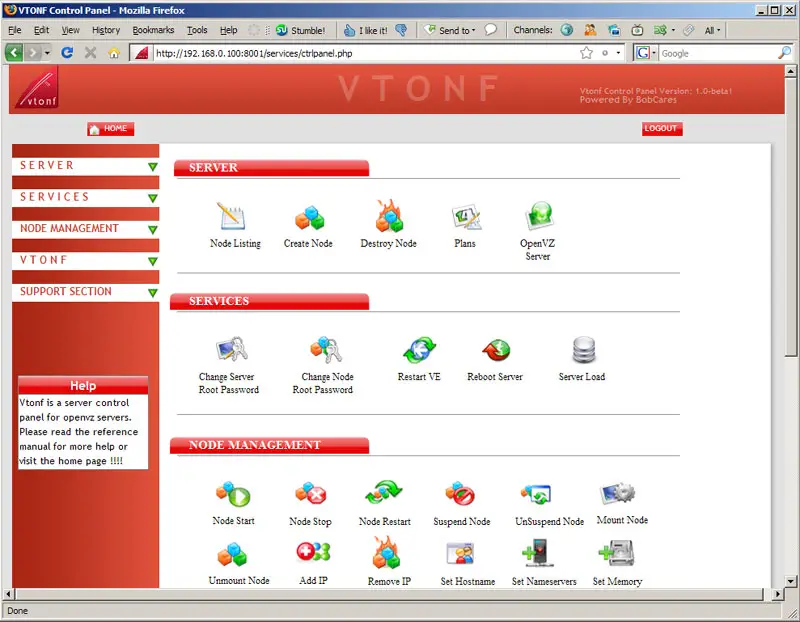This screenshot has width=800, height=622.
Task: Click the vtonf logo in header
Action: (x=37, y=88)
